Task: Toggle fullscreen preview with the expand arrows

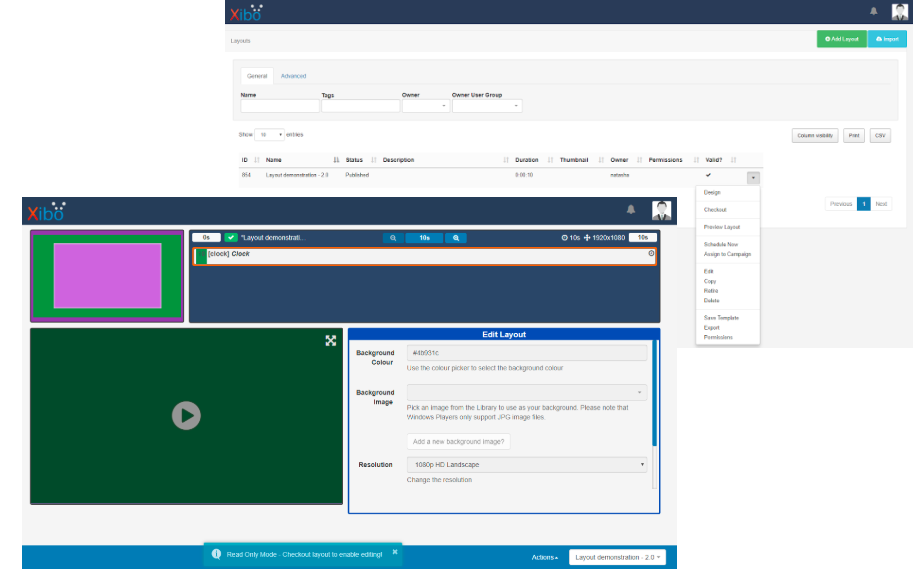Action: [331, 341]
